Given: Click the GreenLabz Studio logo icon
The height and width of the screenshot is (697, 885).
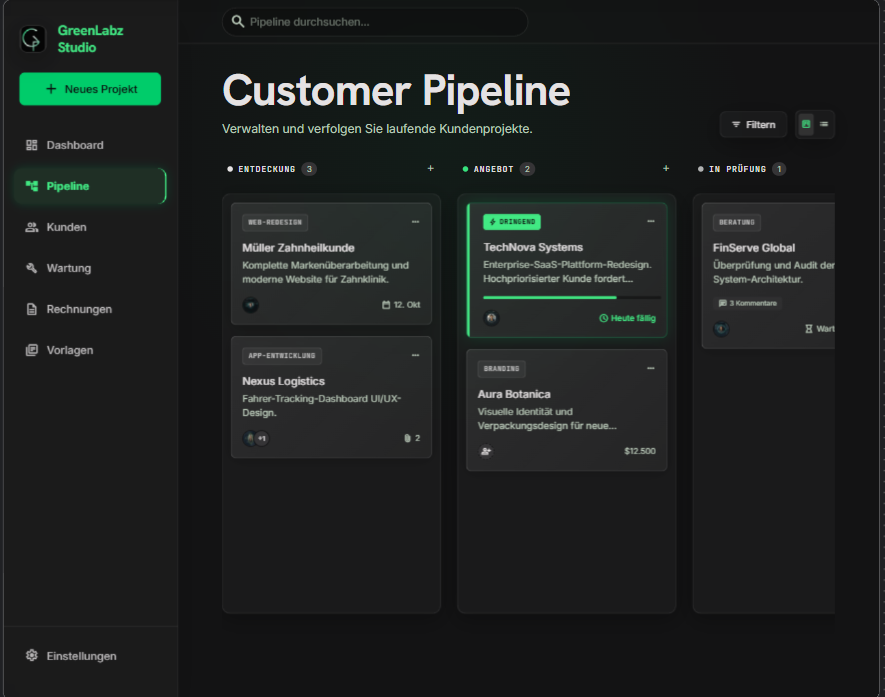Looking at the screenshot, I should tap(33, 39).
